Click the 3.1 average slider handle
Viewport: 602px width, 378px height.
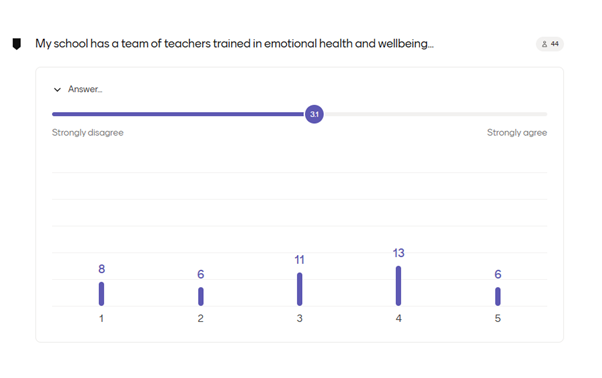314,114
